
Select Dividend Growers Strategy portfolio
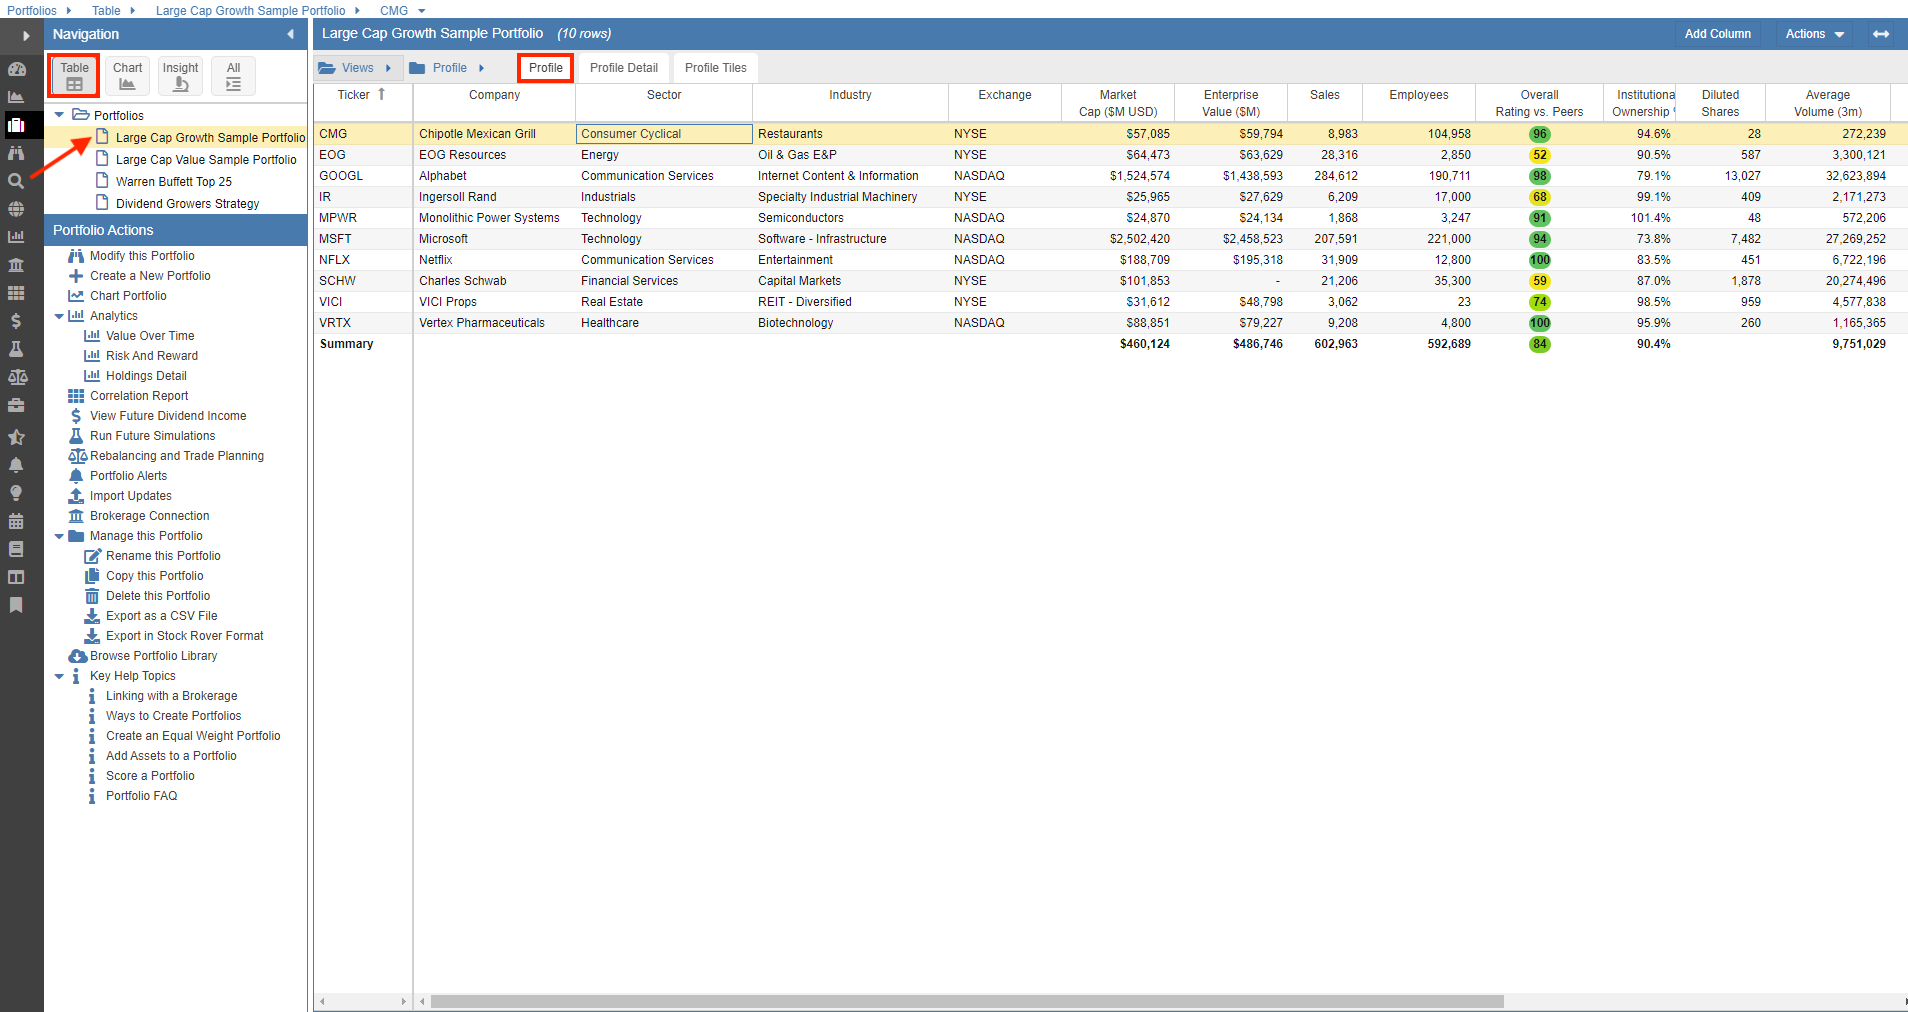[187, 204]
